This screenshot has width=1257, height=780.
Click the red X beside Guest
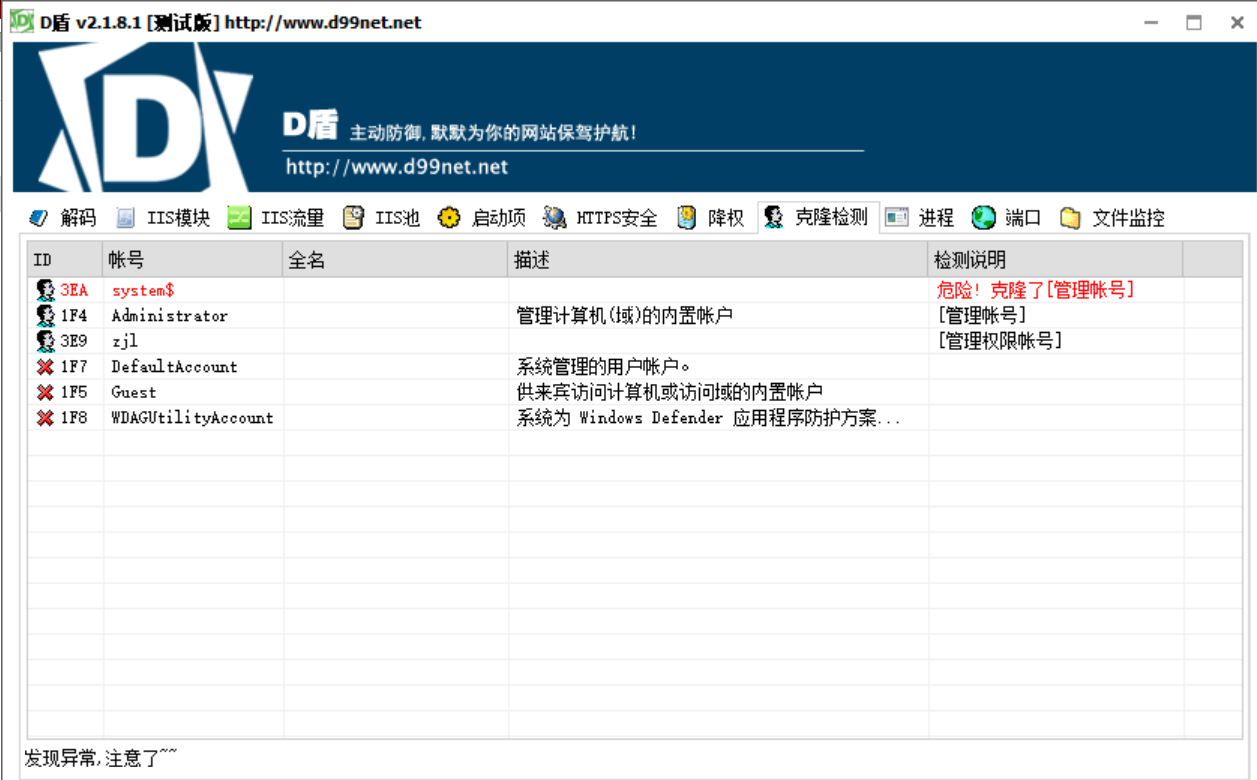(45, 393)
